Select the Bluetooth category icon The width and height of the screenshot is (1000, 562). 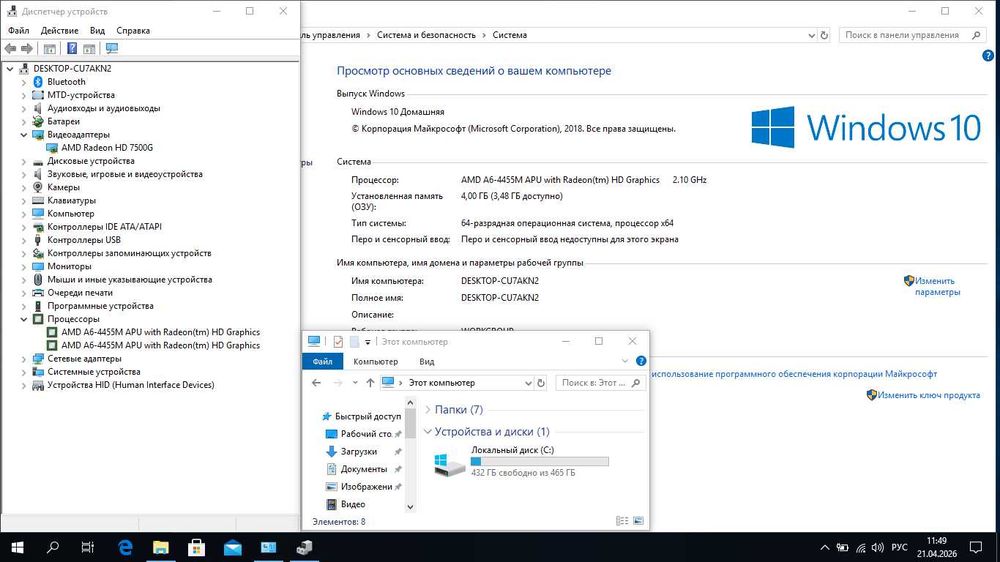click(x=38, y=82)
